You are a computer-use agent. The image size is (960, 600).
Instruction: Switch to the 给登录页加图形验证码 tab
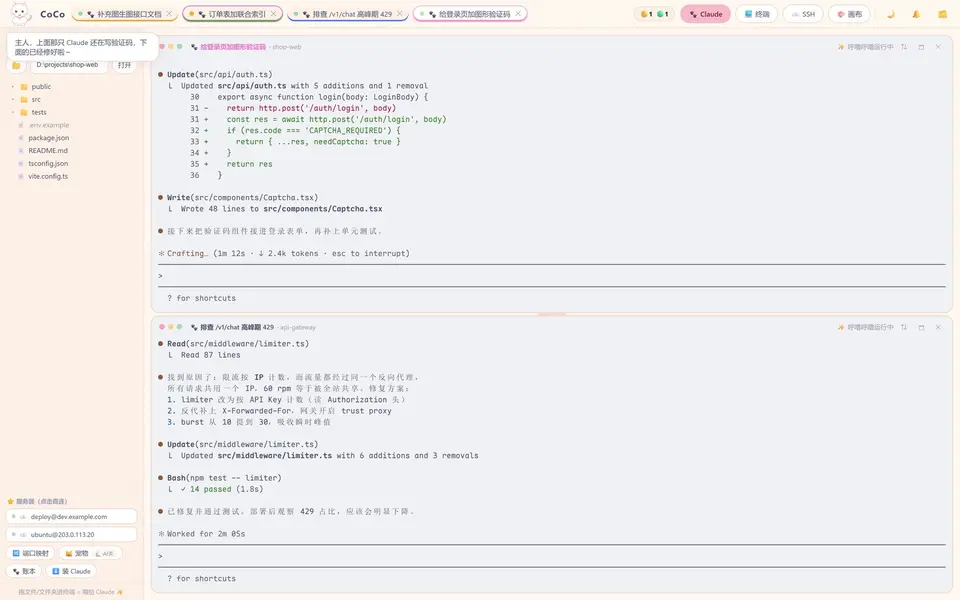pyautogui.click(x=470, y=14)
